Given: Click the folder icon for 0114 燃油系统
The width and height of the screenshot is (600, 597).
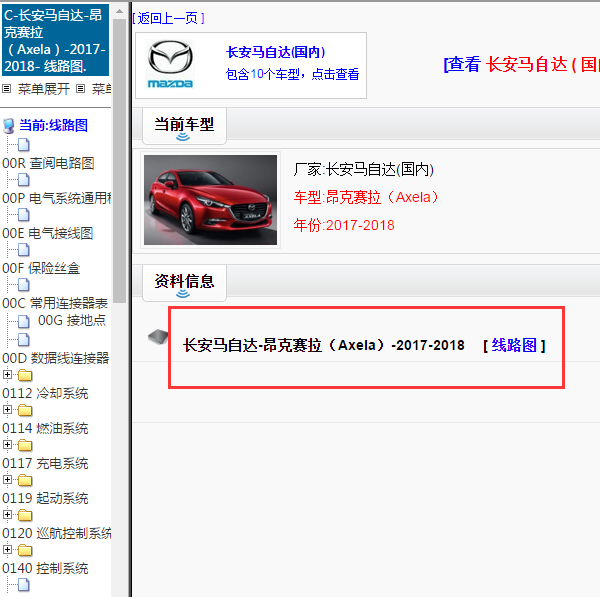Looking at the screenshot, I should tap(25, 411).
